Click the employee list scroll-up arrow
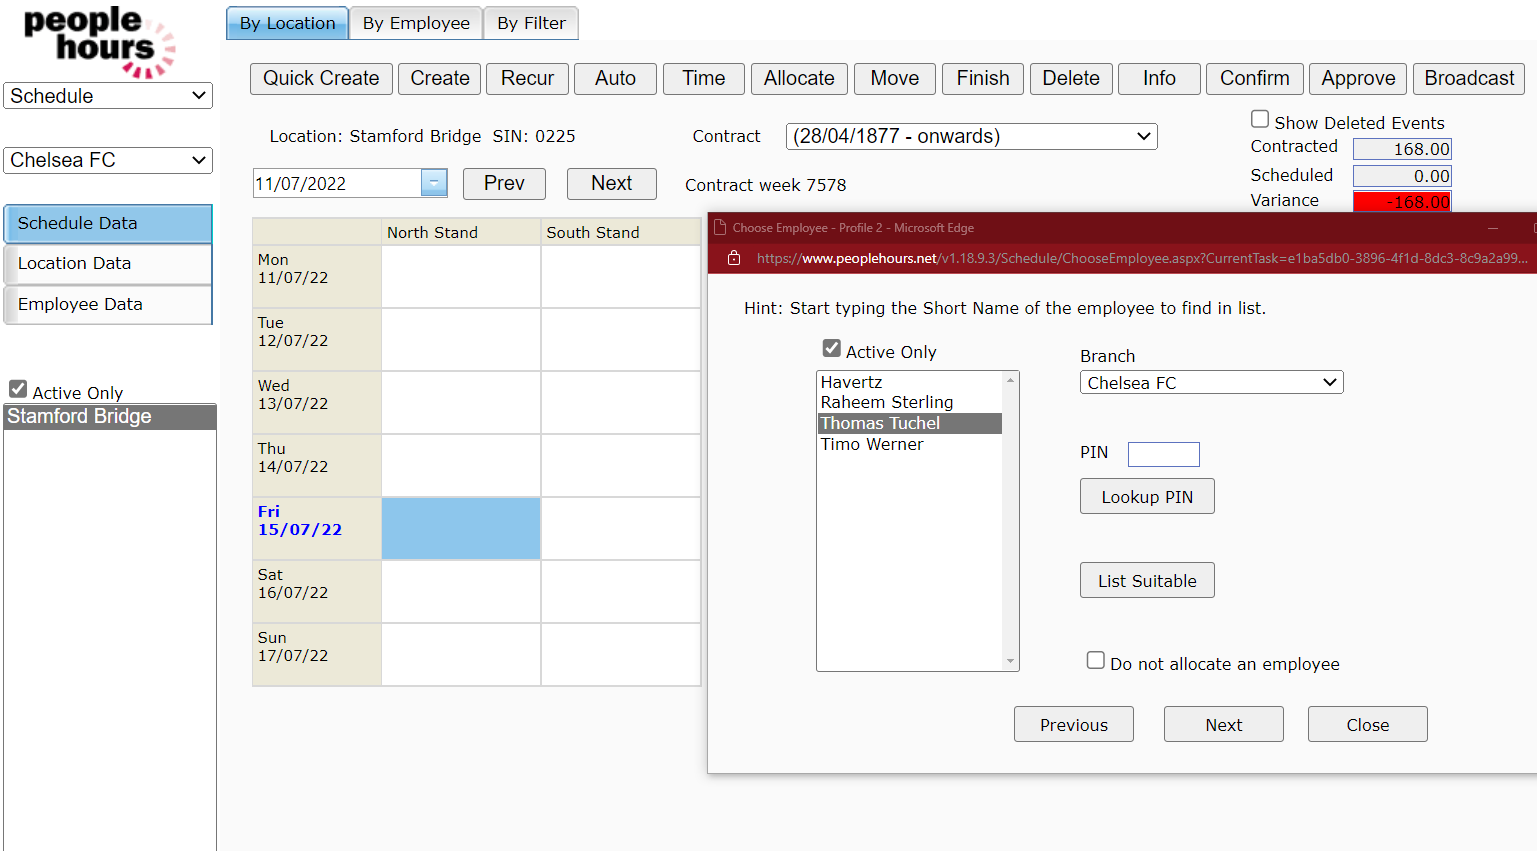Screen dimensions: 1537x851 tap(1010, 381)
